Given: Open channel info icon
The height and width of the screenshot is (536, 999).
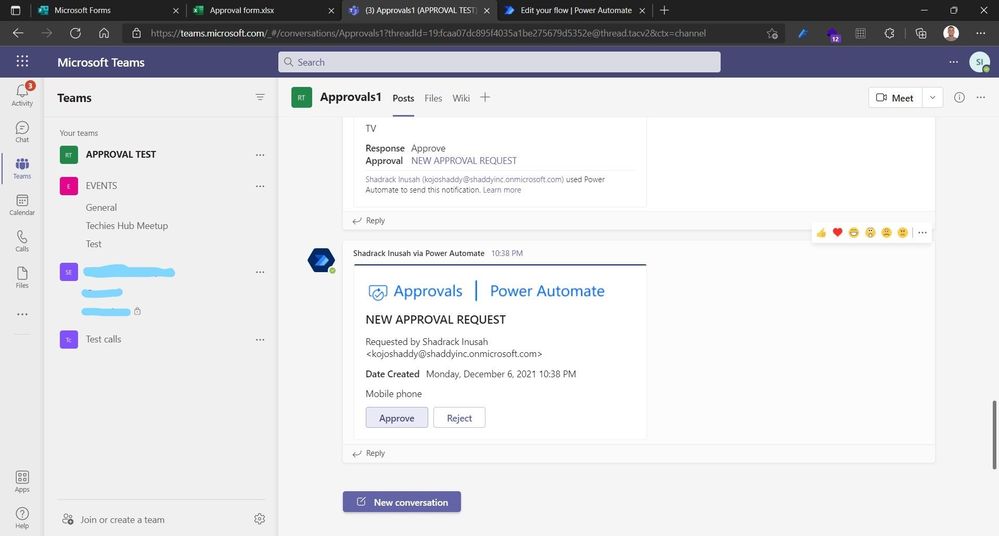Looking at the screenshot, I should coord(959,98).
